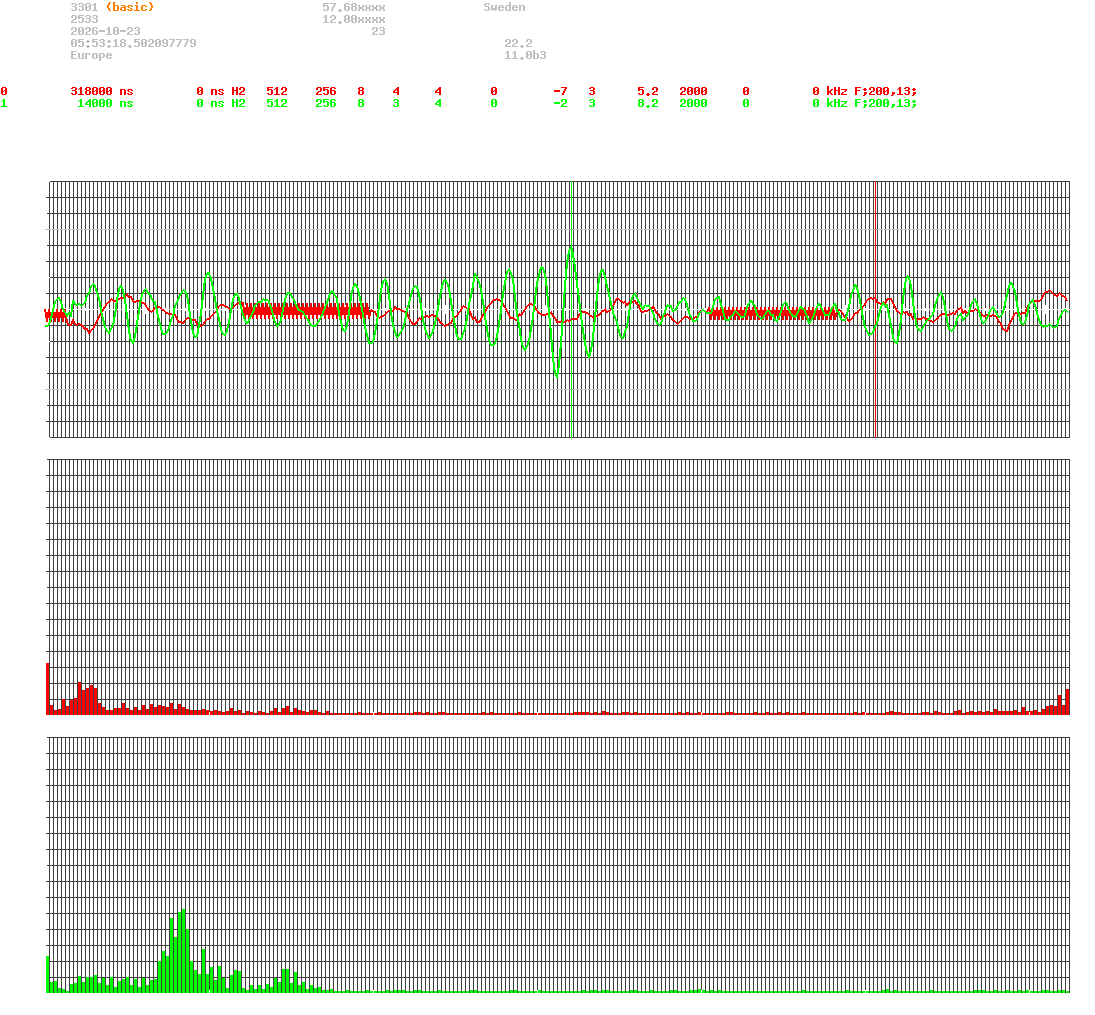Click the channel index 1 in green
Viewport: 1095px width, 1015px height.
[x=4, y=103]
